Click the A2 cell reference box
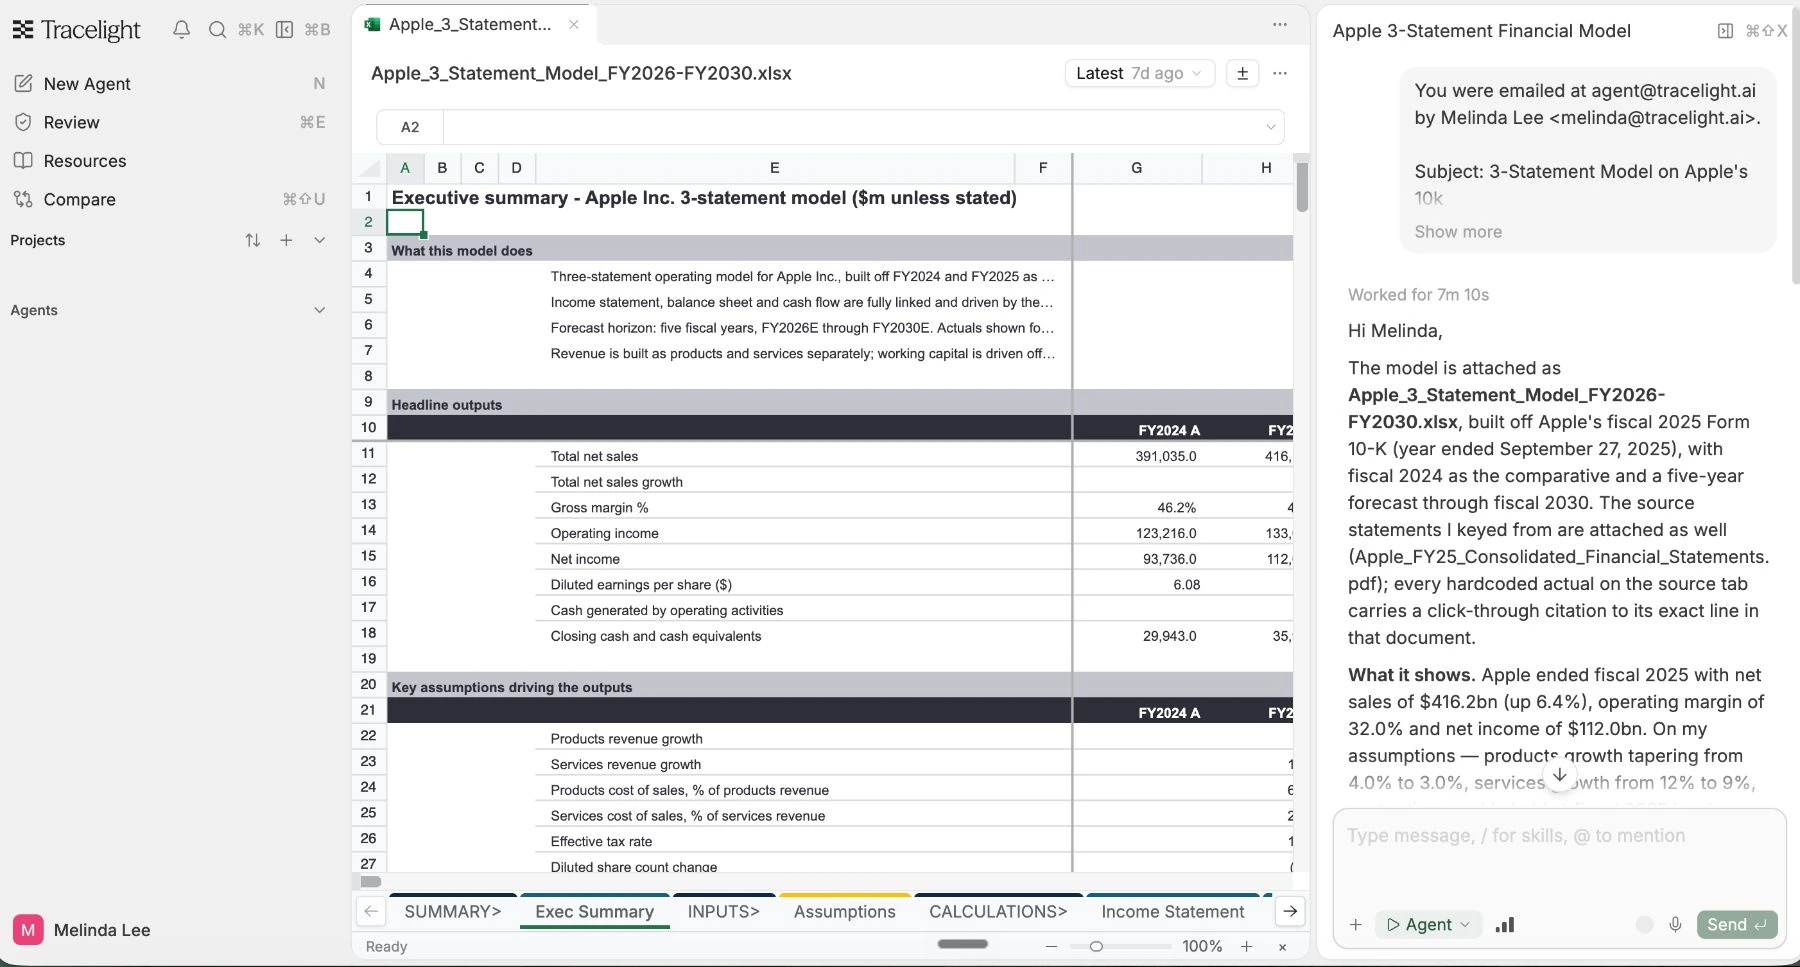This screenshot has width=1800, height=967. (410, 127)
